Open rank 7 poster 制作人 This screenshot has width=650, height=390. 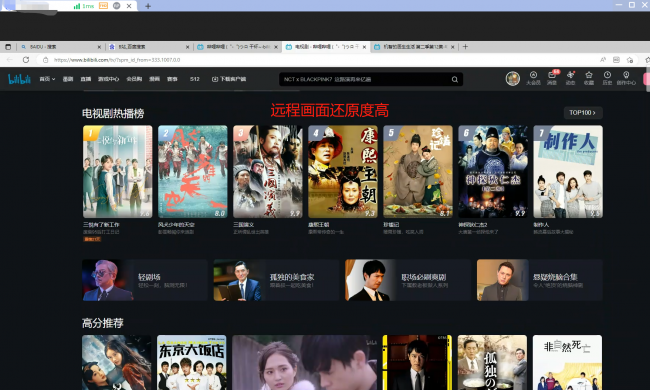click(x=568, y=172)
